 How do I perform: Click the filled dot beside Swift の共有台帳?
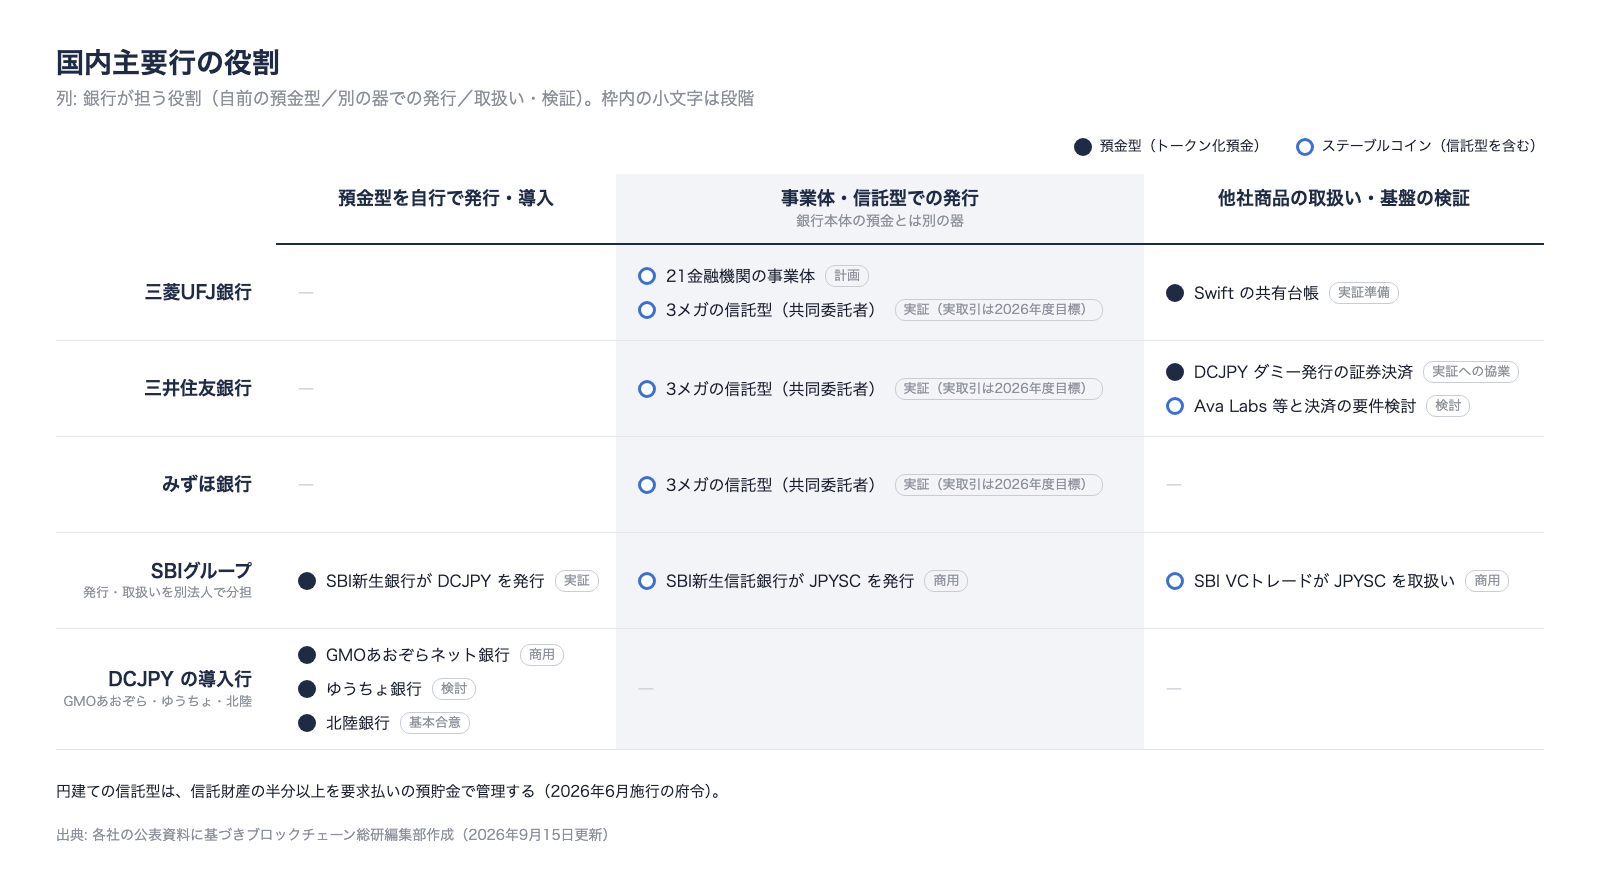click(x=1175, y=293)
